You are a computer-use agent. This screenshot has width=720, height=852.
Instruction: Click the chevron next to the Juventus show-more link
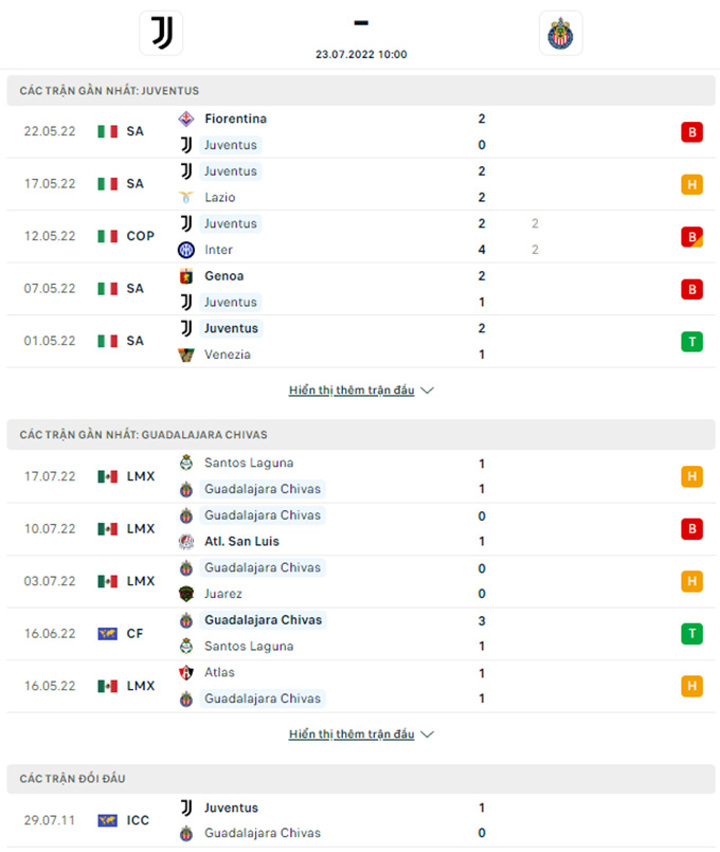pos(427,391)
